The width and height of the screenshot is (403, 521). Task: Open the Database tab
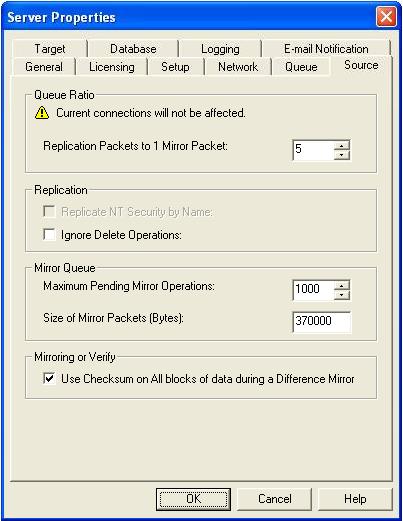pyautogui.click(x=133, y=49)
